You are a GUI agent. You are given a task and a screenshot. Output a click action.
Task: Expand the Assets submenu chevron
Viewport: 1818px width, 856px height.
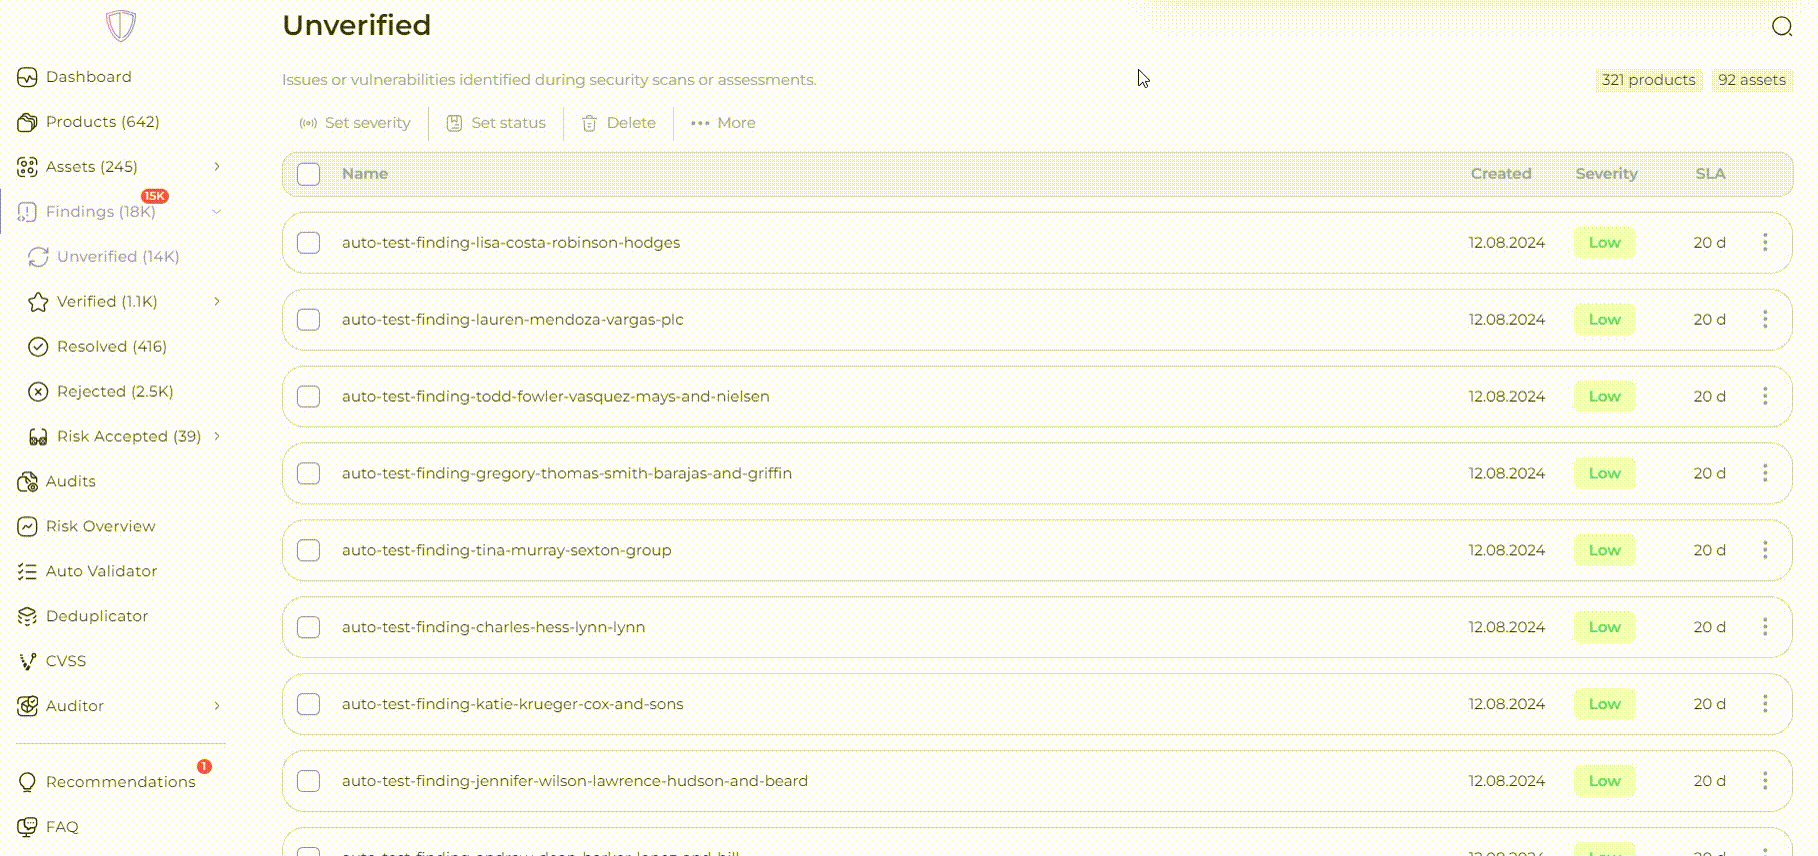[x=217, y=167]
